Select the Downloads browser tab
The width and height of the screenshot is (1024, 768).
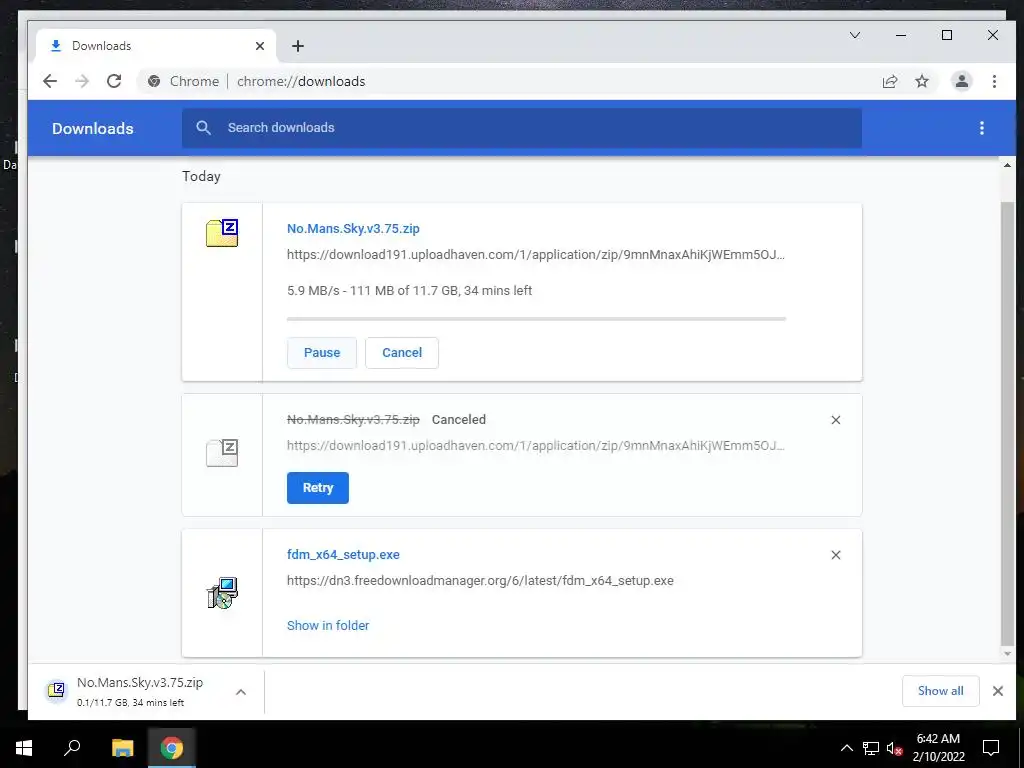click(x=155, y=46)
